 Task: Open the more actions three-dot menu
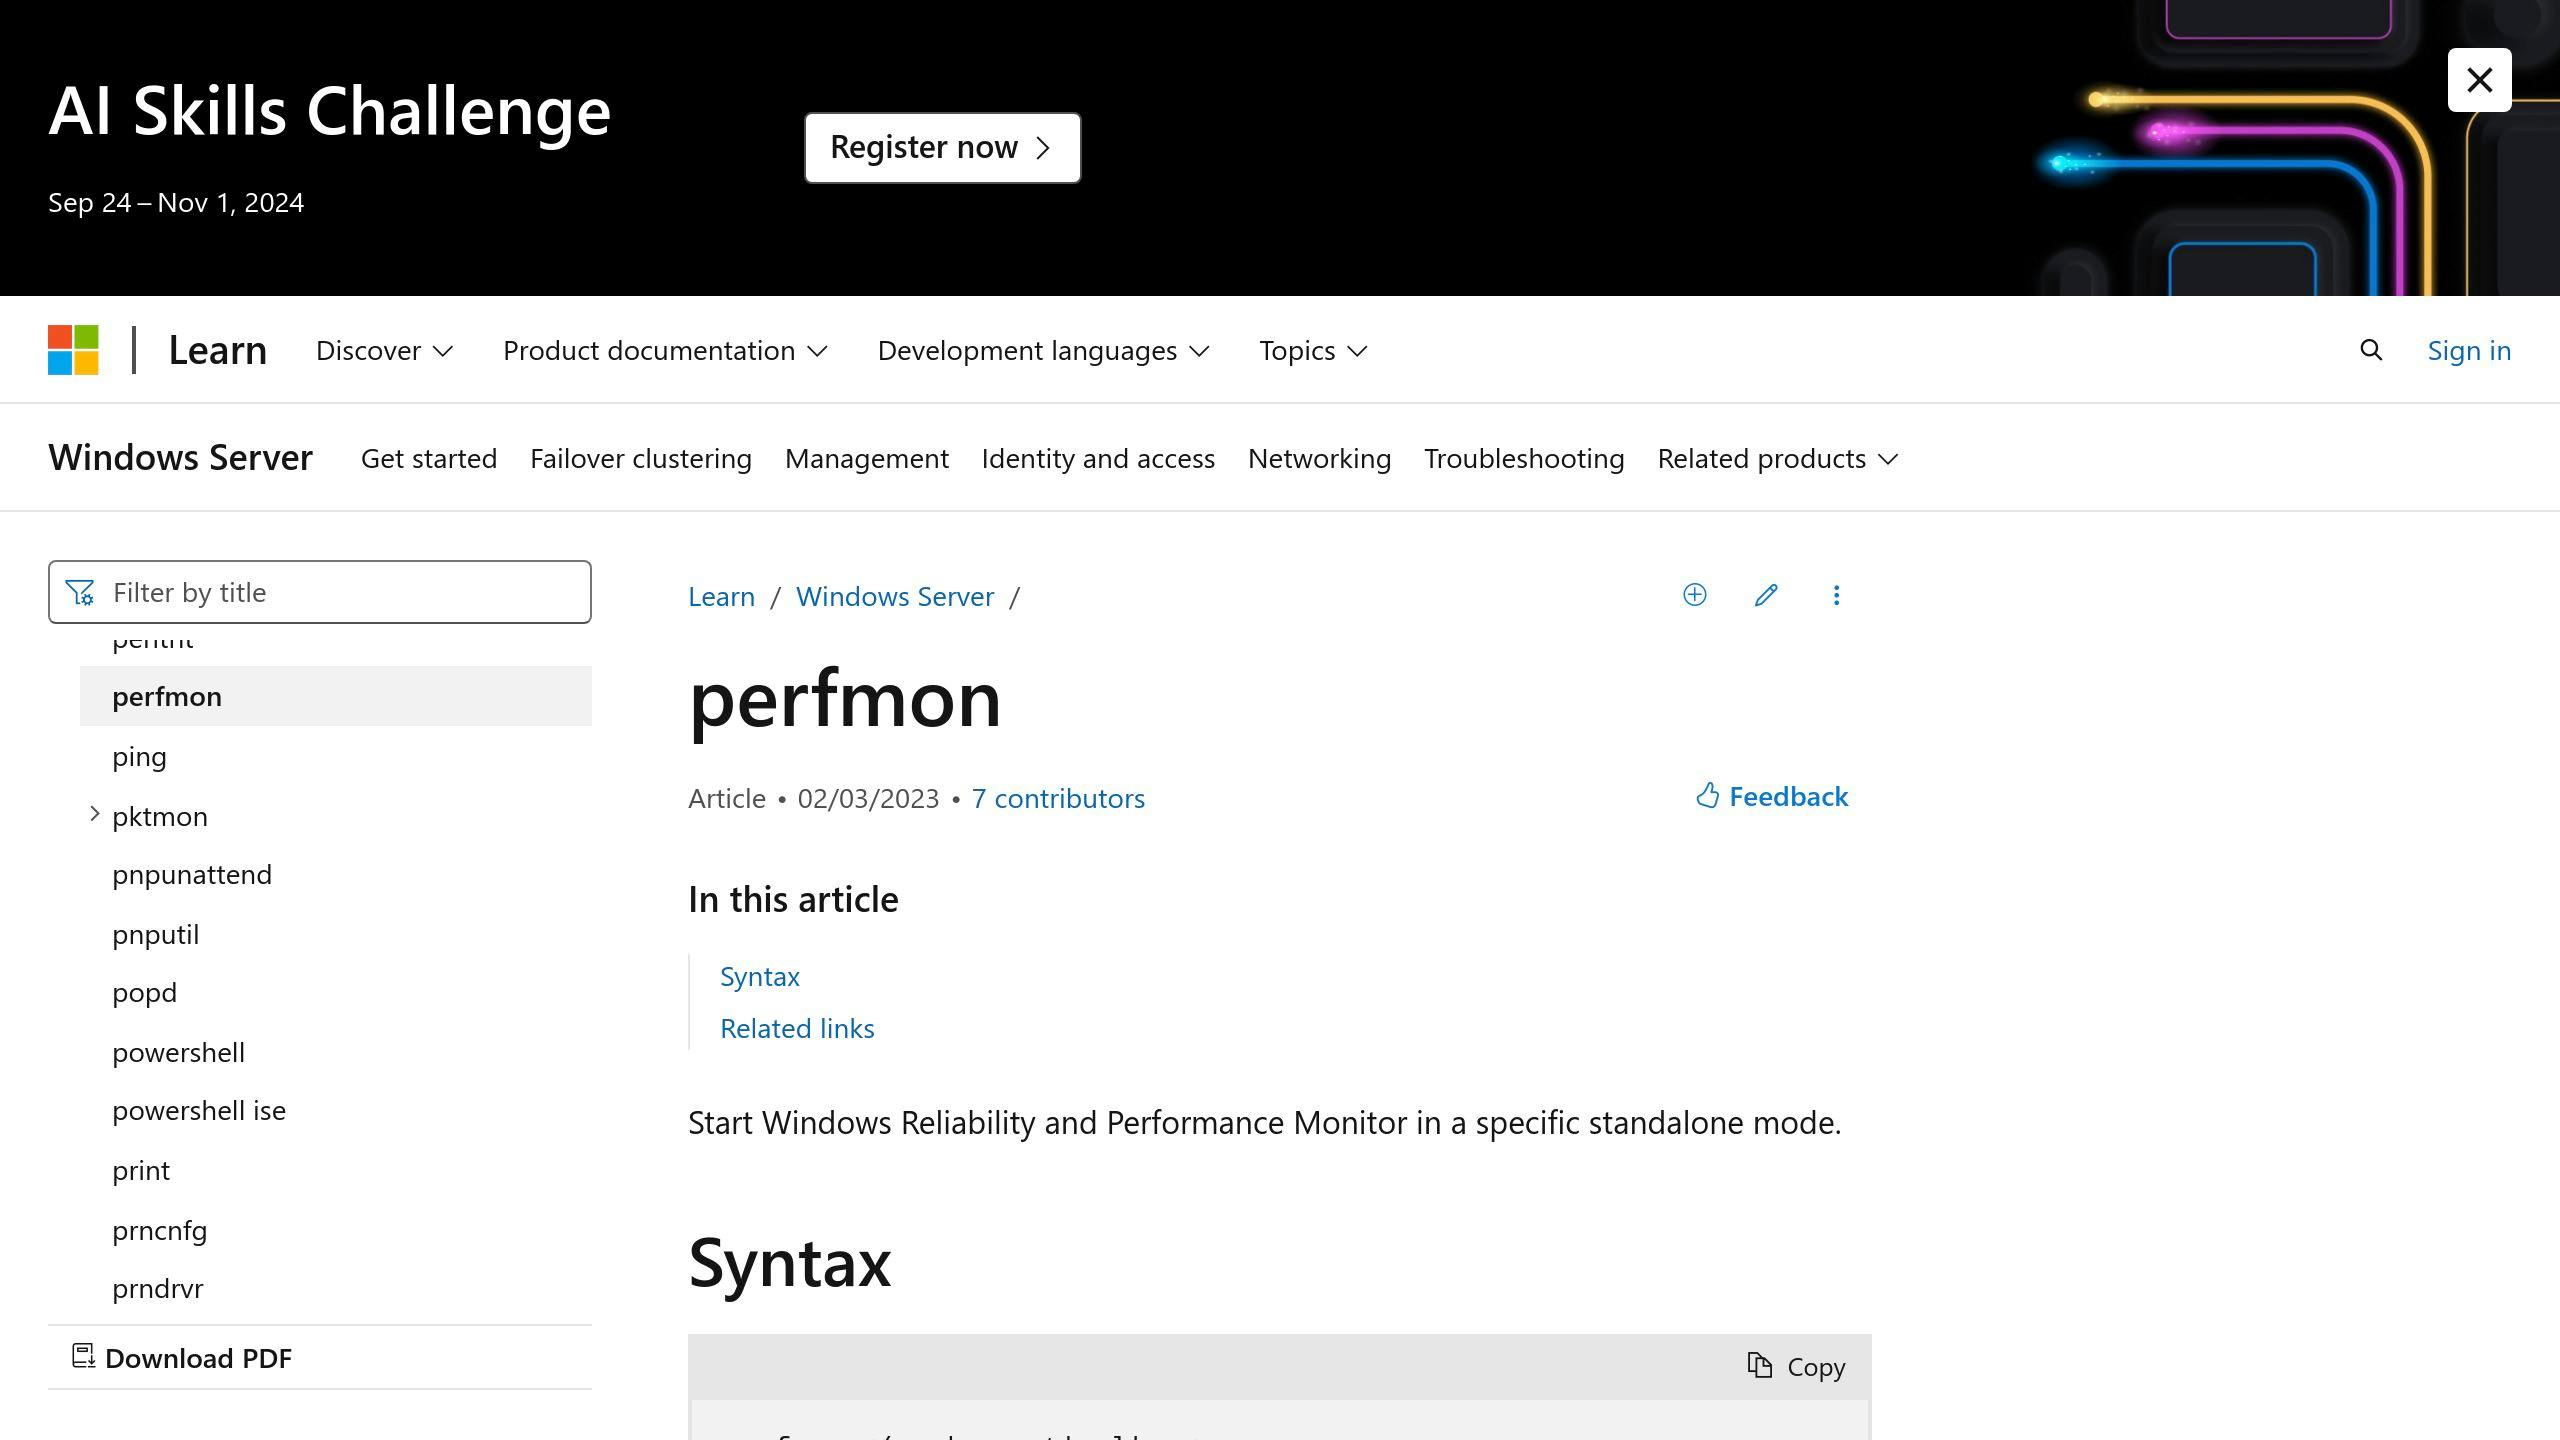1836,595
